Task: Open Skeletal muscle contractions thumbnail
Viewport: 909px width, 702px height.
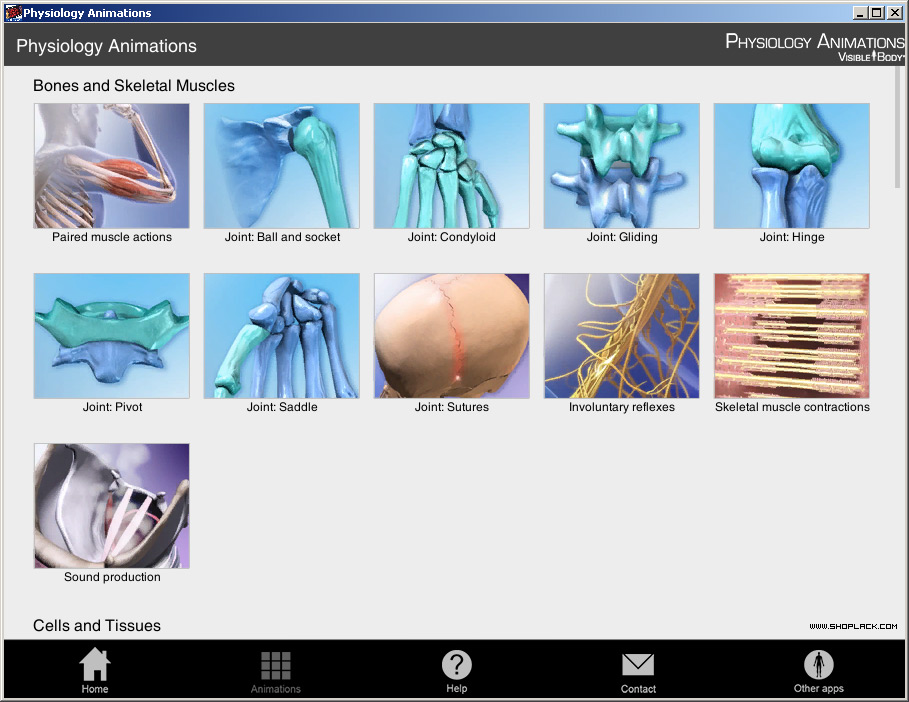Action: click(791, 336)
